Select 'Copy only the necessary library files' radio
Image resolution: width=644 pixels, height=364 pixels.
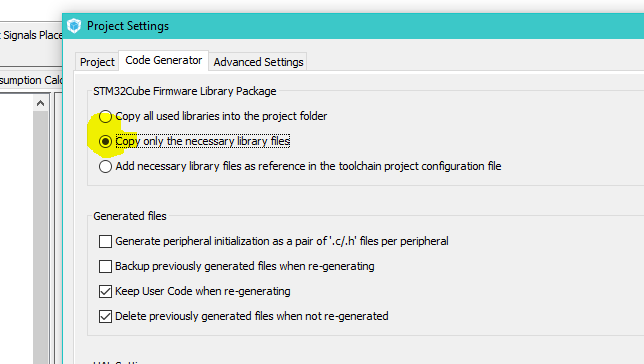105,141
